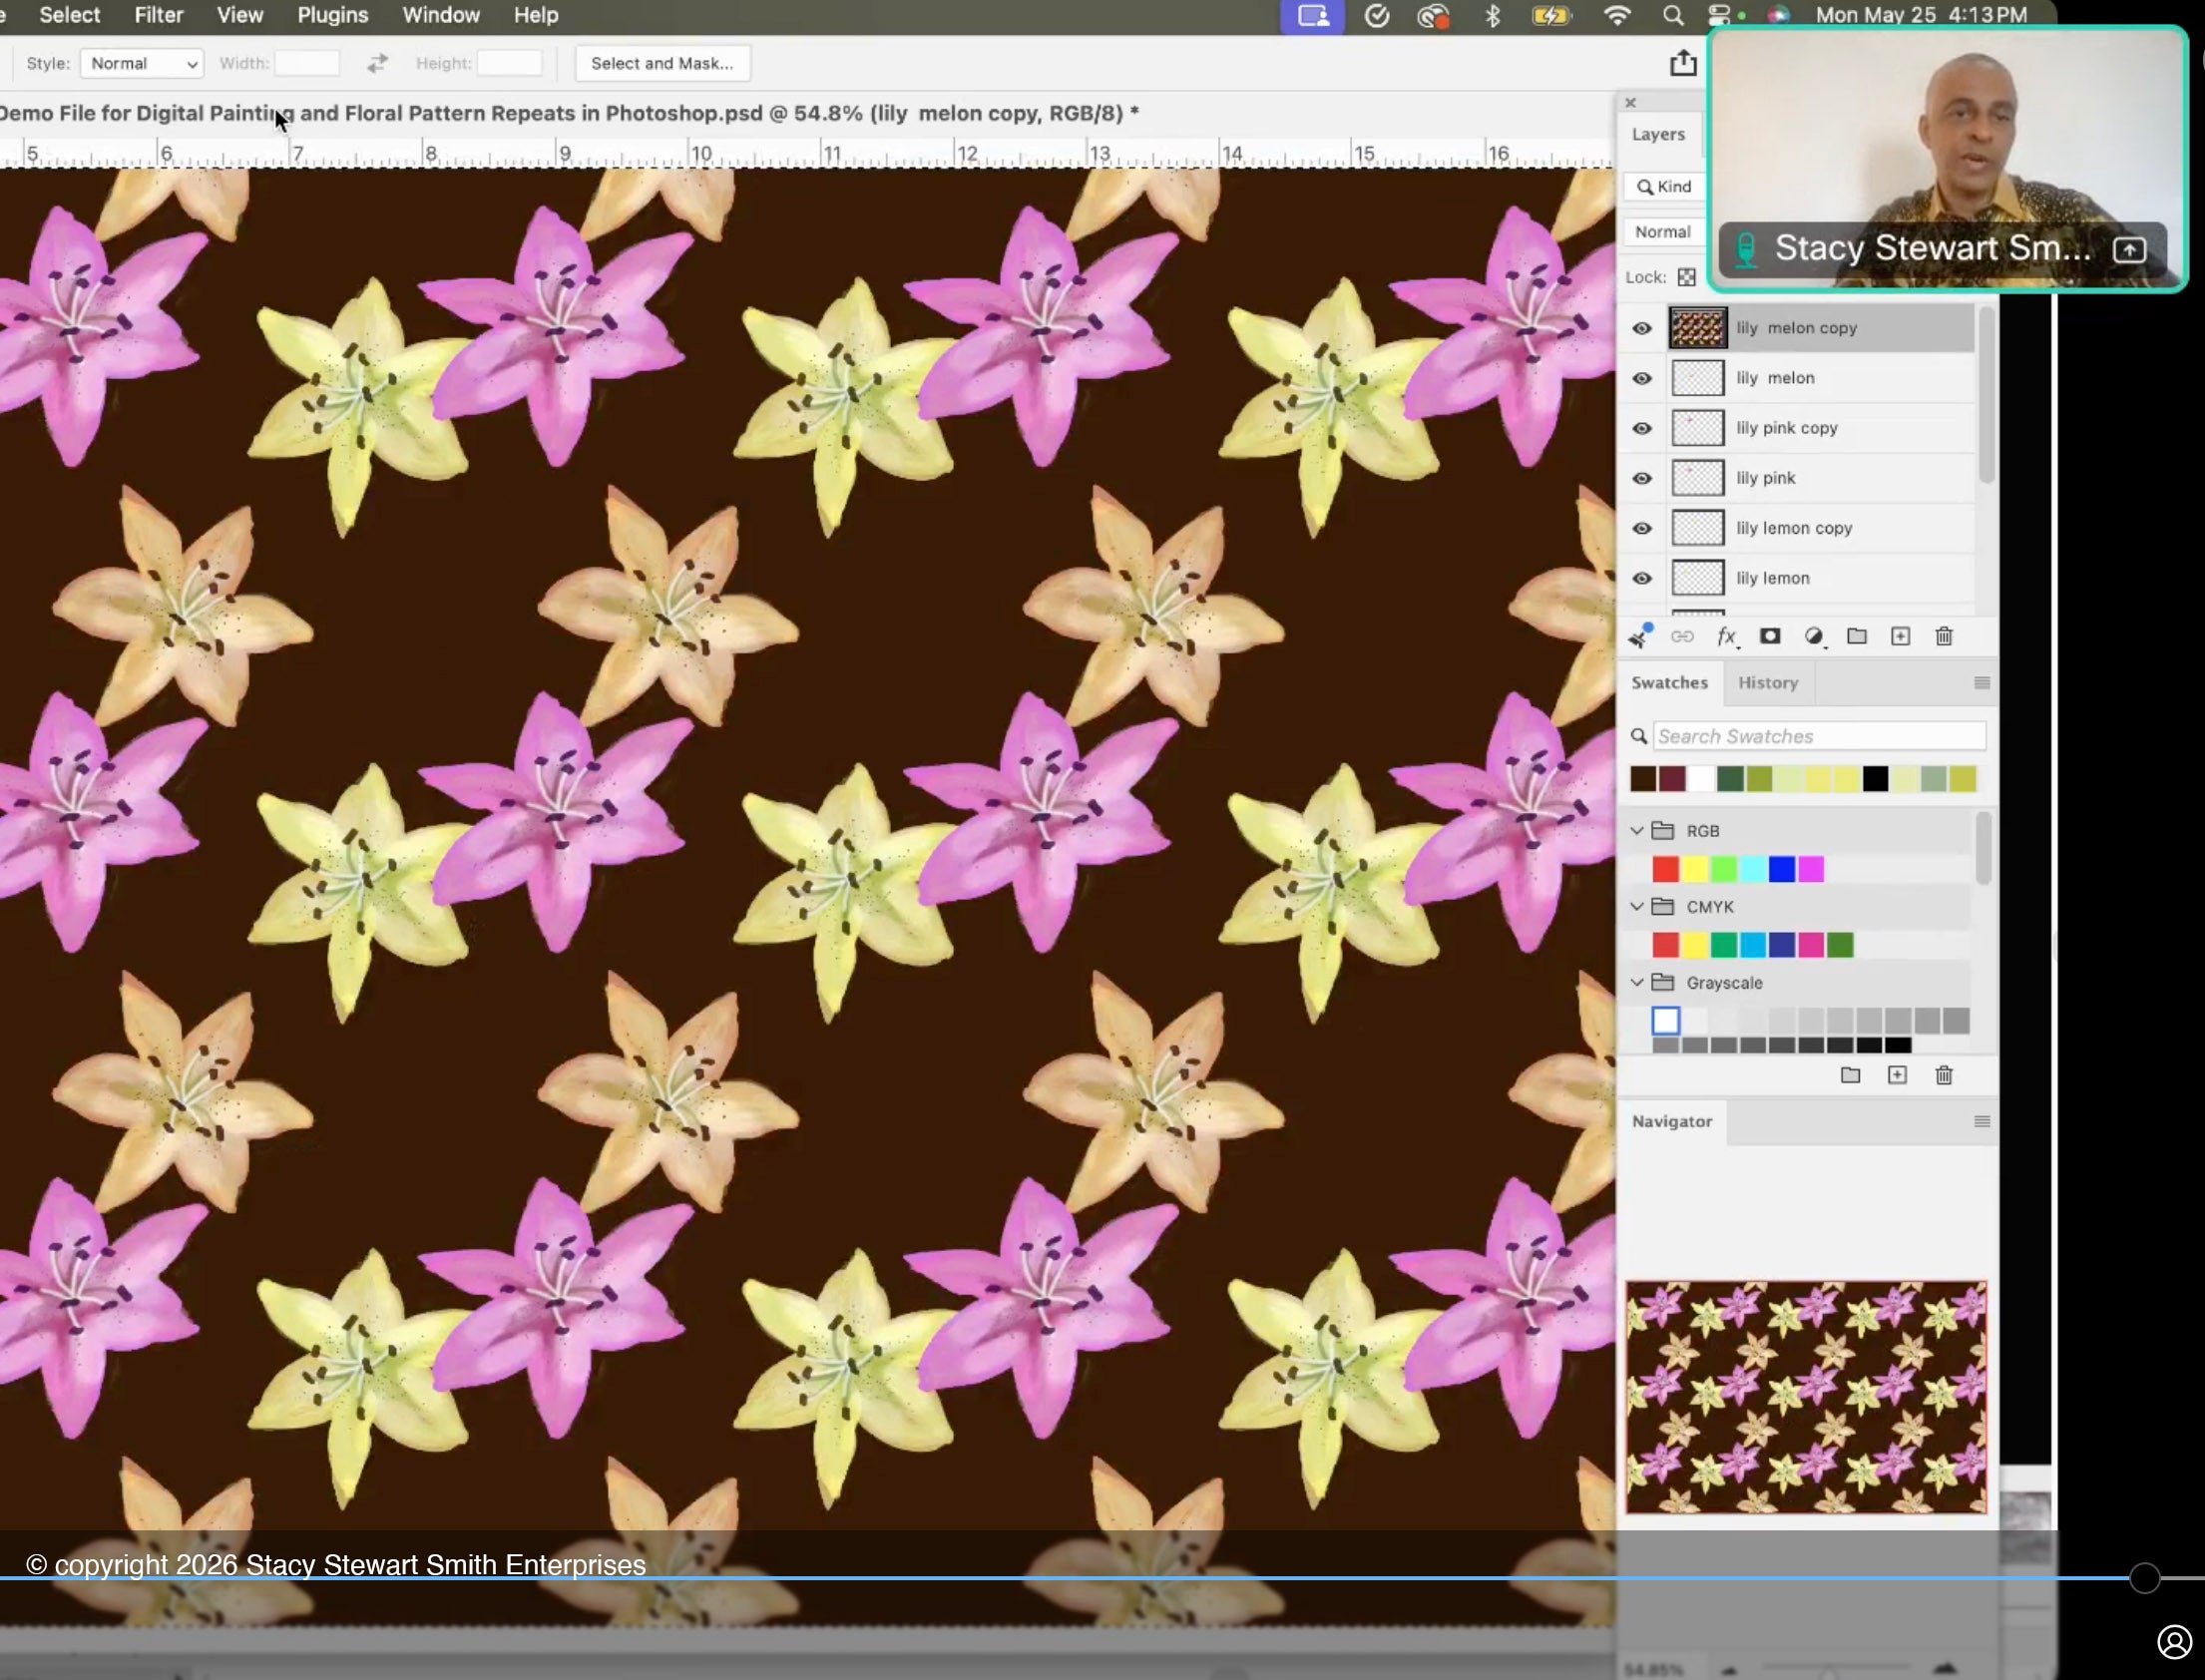Open the layer Kind filter dropdown

tap(1666, 186)
